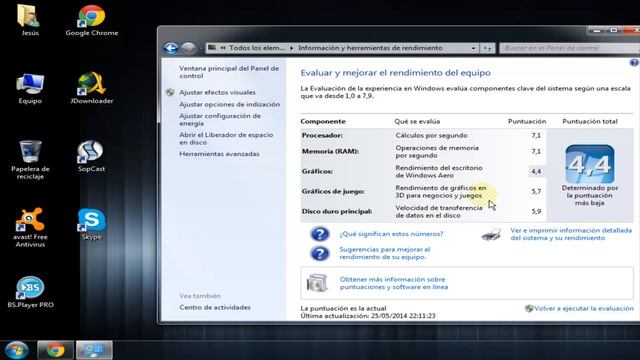The image size is (640, 360).
Task: Click the 4,4 total score badge
Action: pos(590,164)
